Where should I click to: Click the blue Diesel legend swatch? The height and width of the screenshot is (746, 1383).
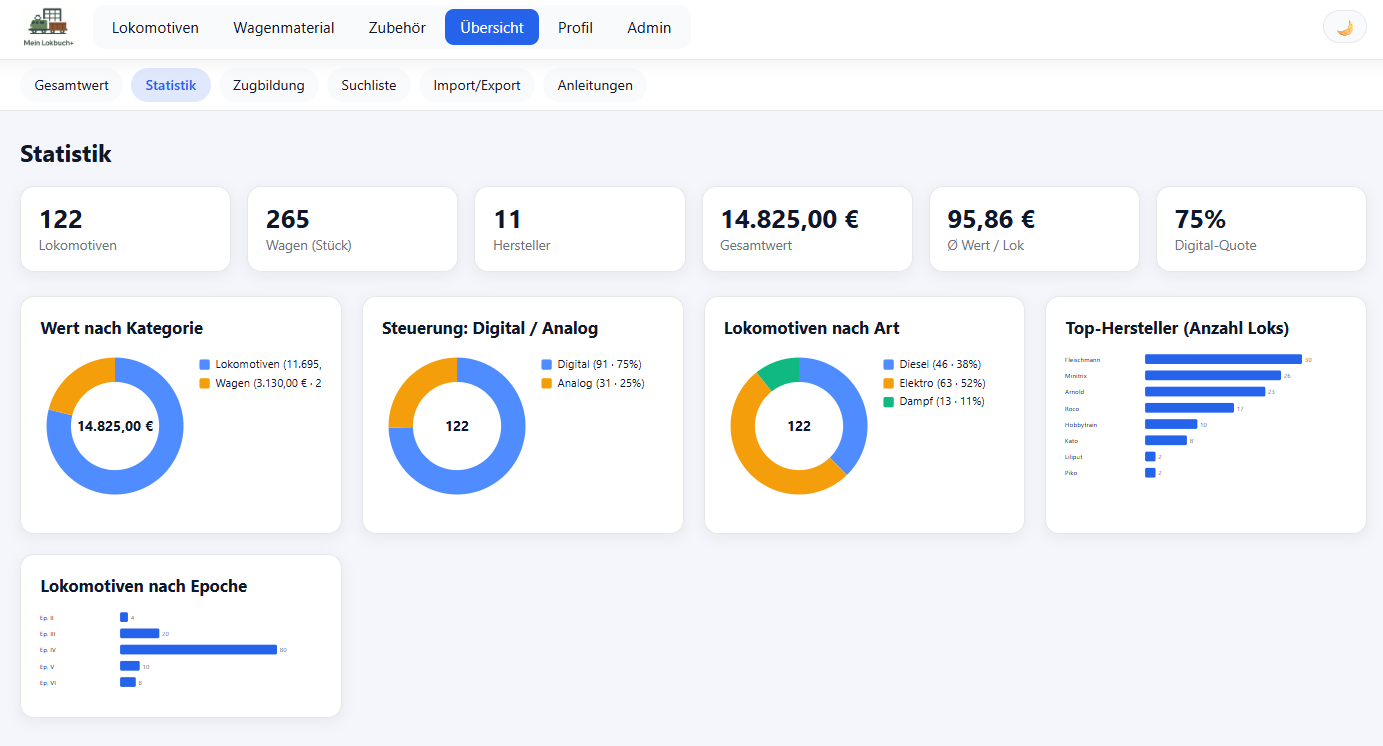tap(889, 365)
